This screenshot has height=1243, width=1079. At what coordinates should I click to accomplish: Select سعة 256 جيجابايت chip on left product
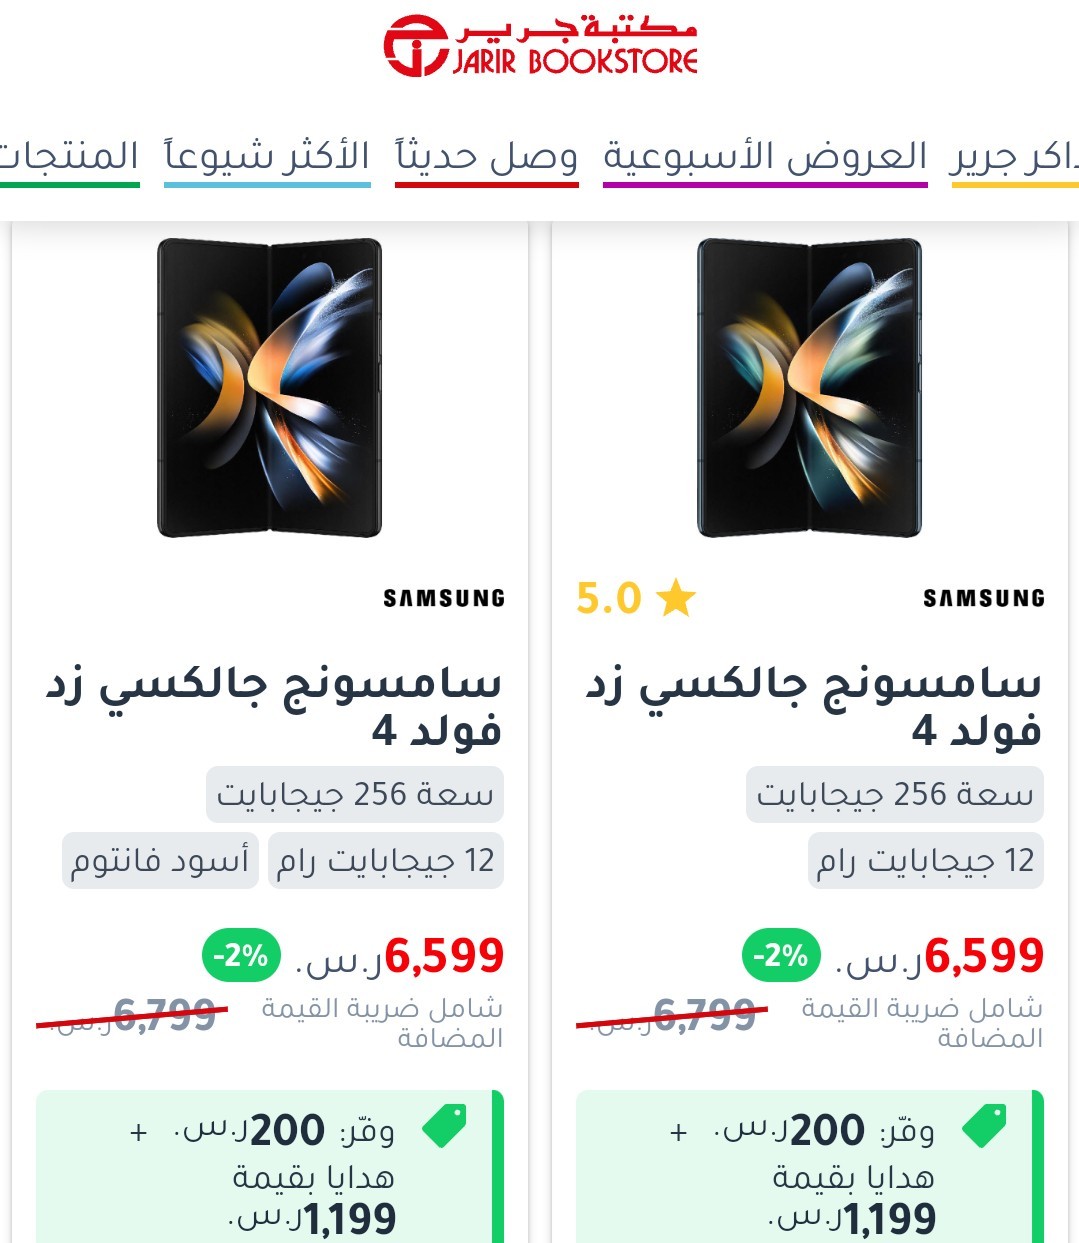pyautogui.click(x=355, y=795)
